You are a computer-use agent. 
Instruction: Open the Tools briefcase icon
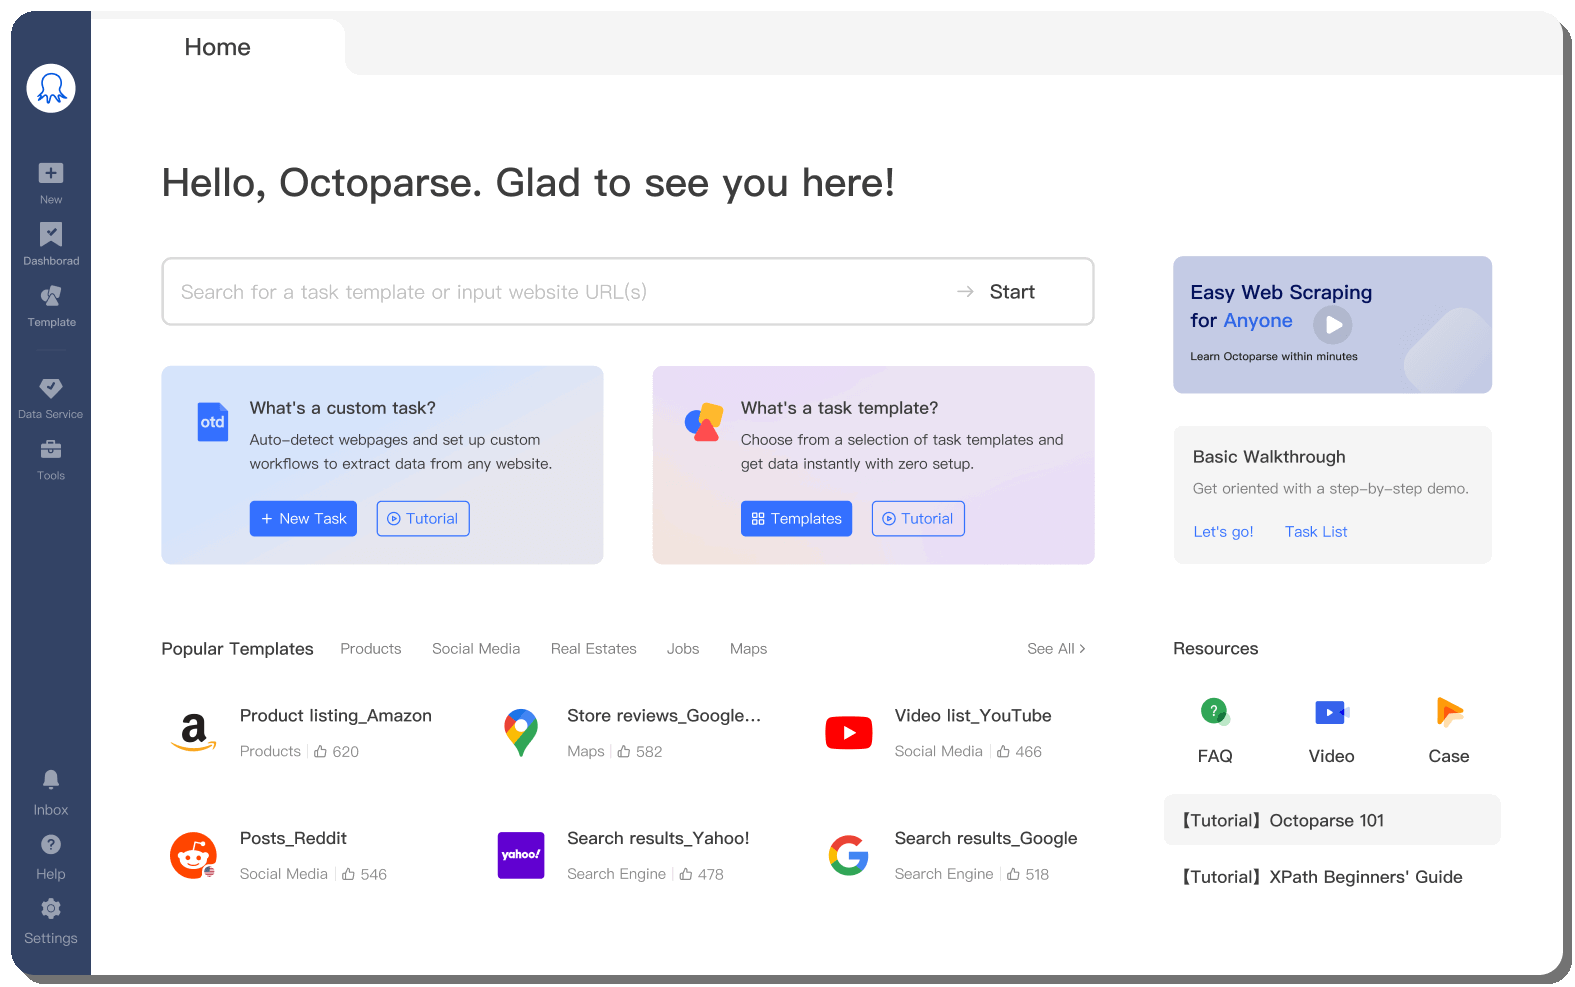coord(51,449)
